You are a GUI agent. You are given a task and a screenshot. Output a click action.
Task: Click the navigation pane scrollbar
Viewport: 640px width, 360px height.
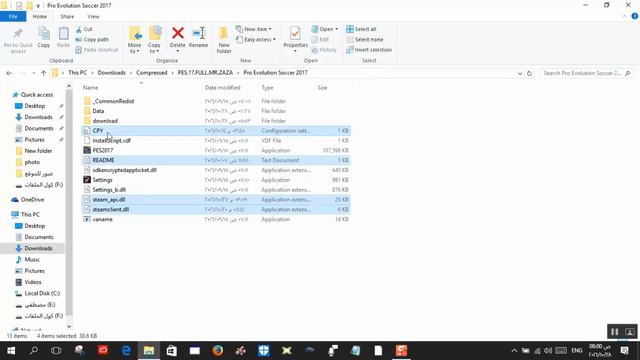69,202
